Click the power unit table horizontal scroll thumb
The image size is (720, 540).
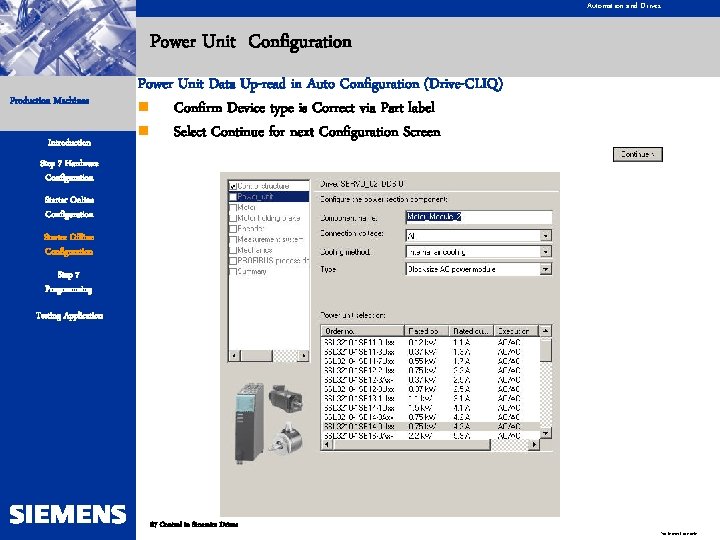411,444
